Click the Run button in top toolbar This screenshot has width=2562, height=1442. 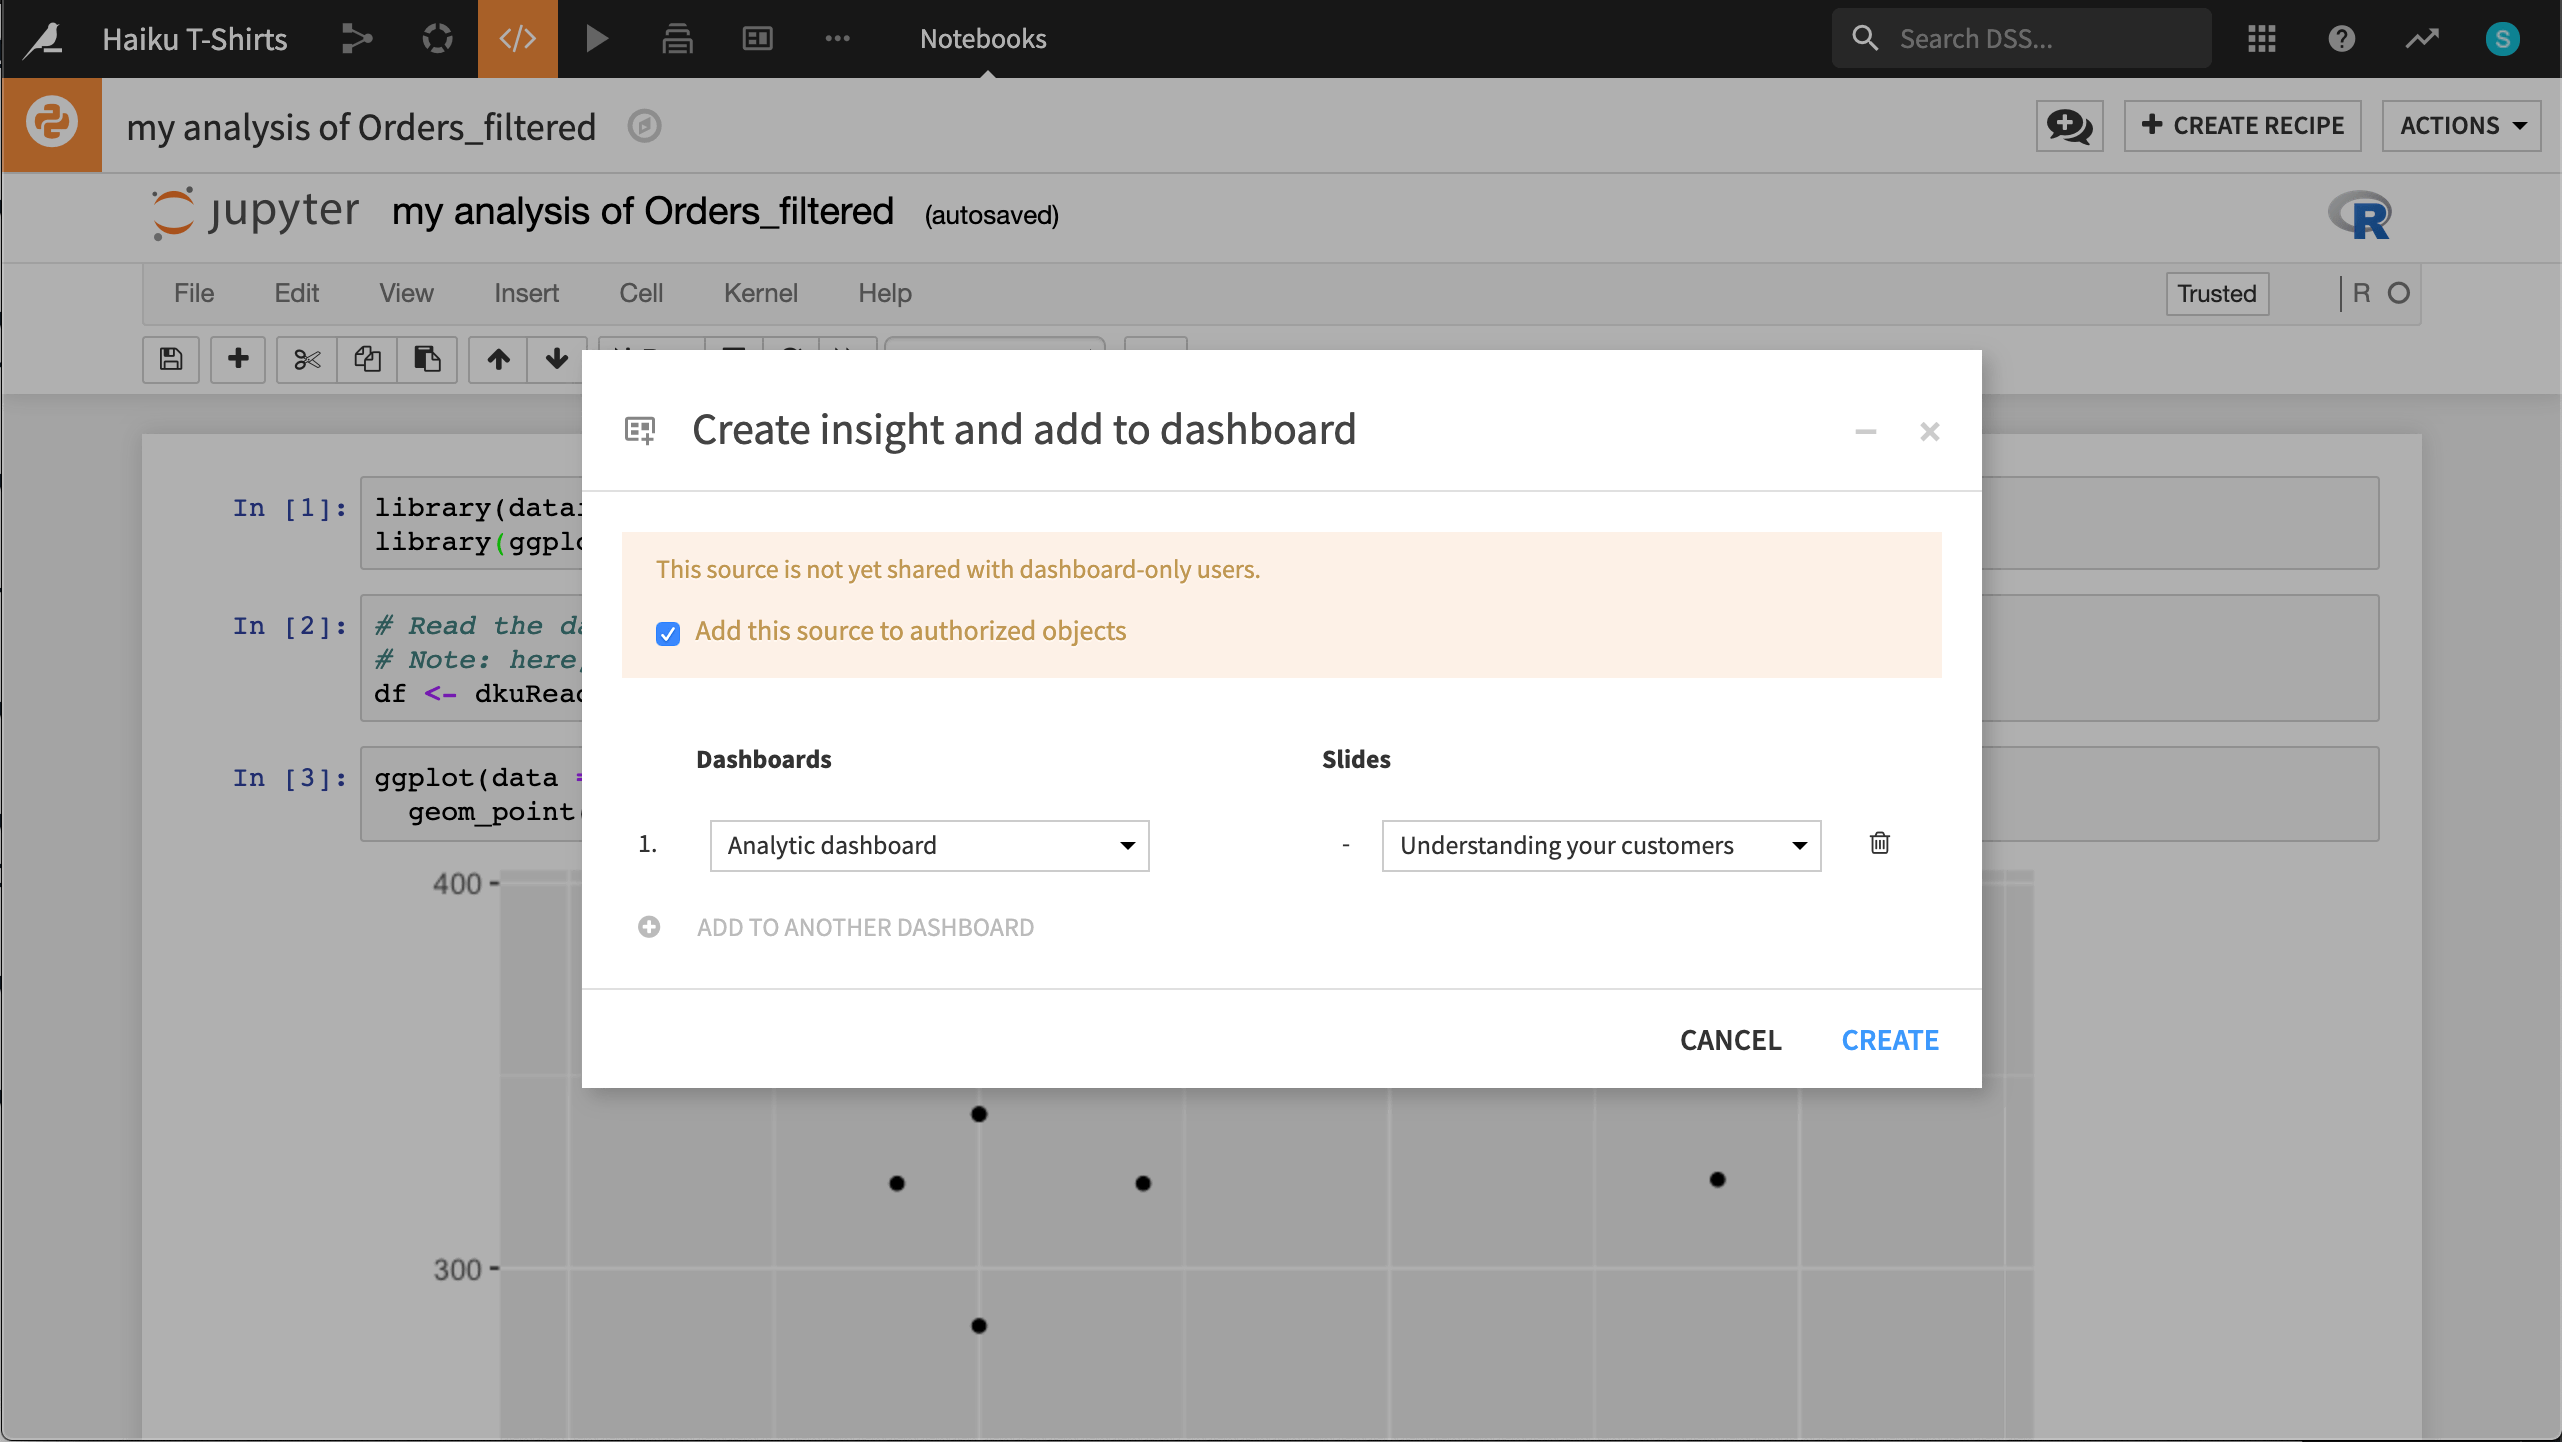pos(597,39)
